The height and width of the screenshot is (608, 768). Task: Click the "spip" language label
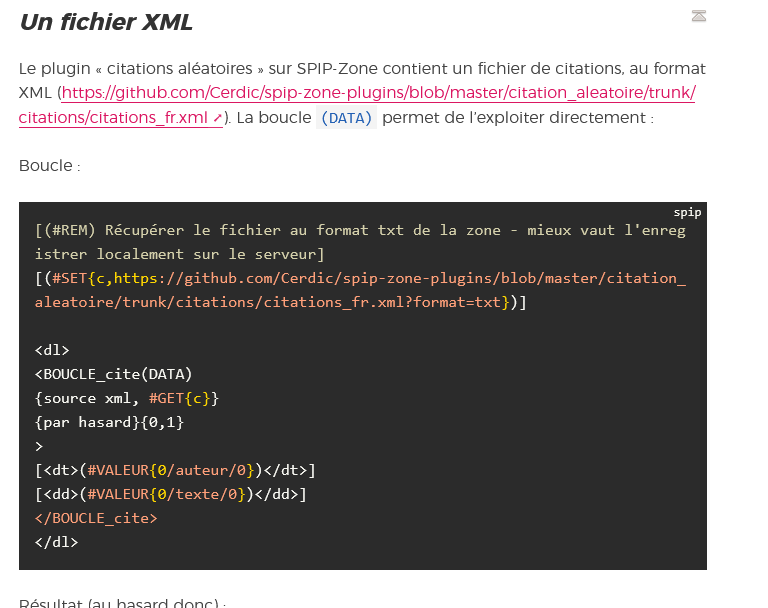click(687, 213)
